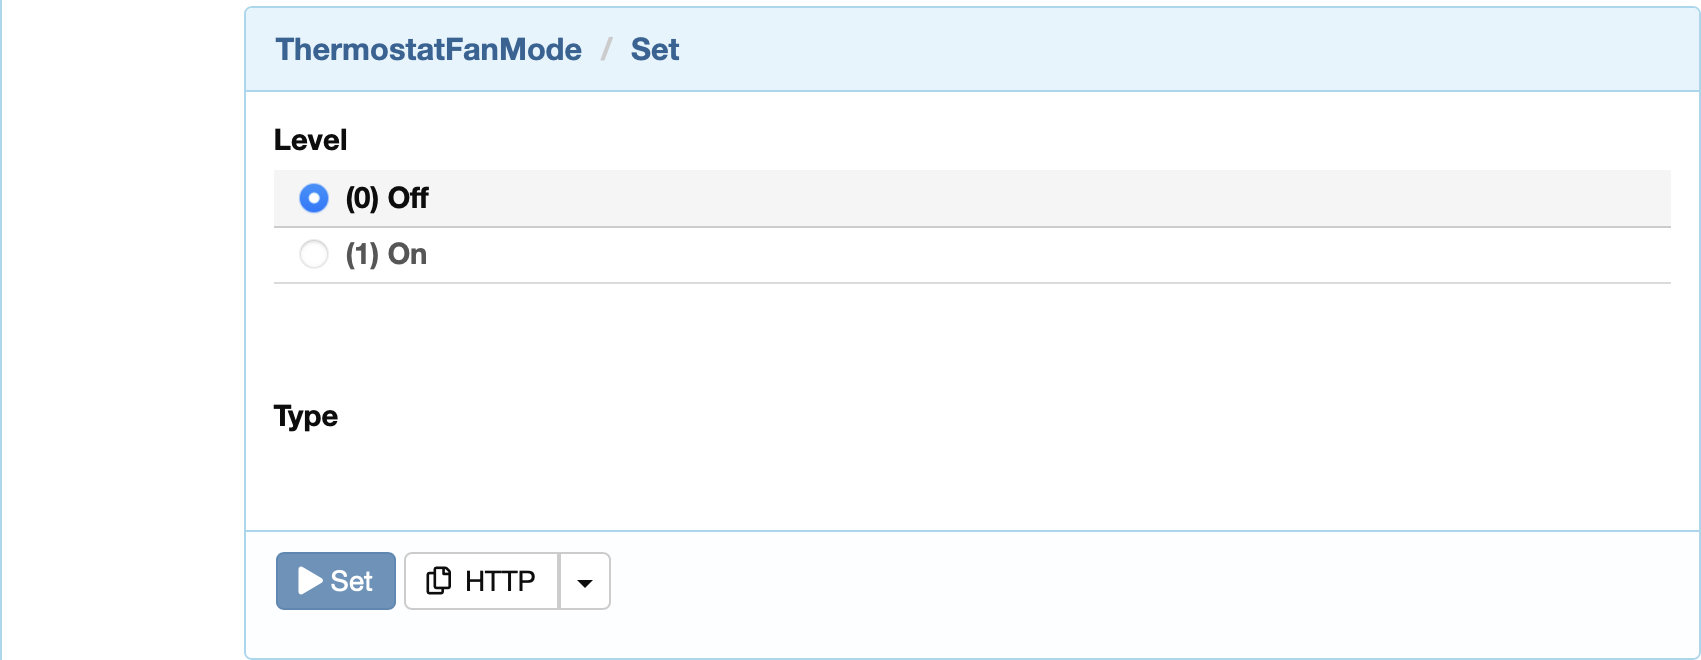Click the Level heading

point(310,140)
